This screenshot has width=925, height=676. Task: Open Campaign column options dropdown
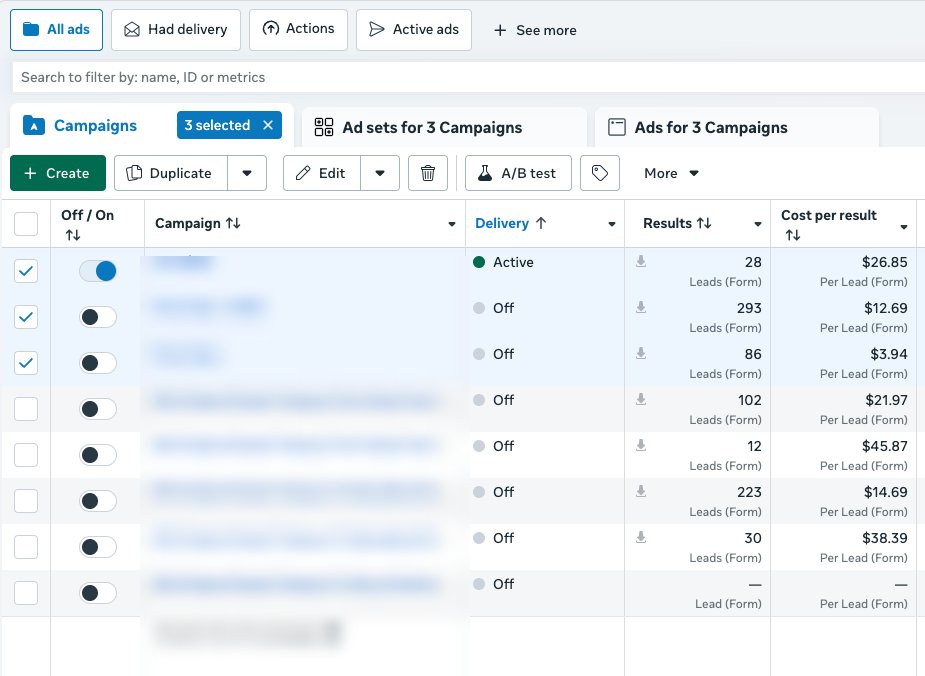[x=452, y=224]
